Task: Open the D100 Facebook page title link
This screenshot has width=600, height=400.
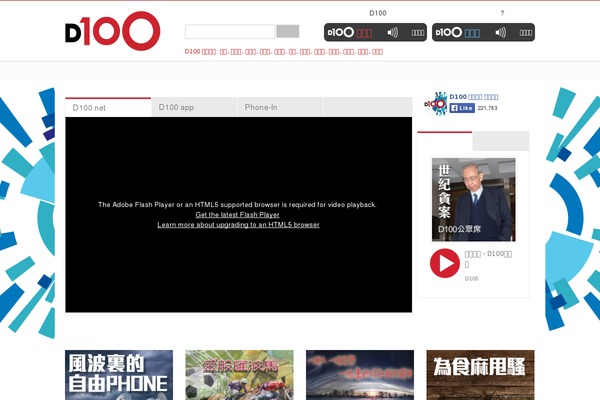Action: tap(474, 97)
